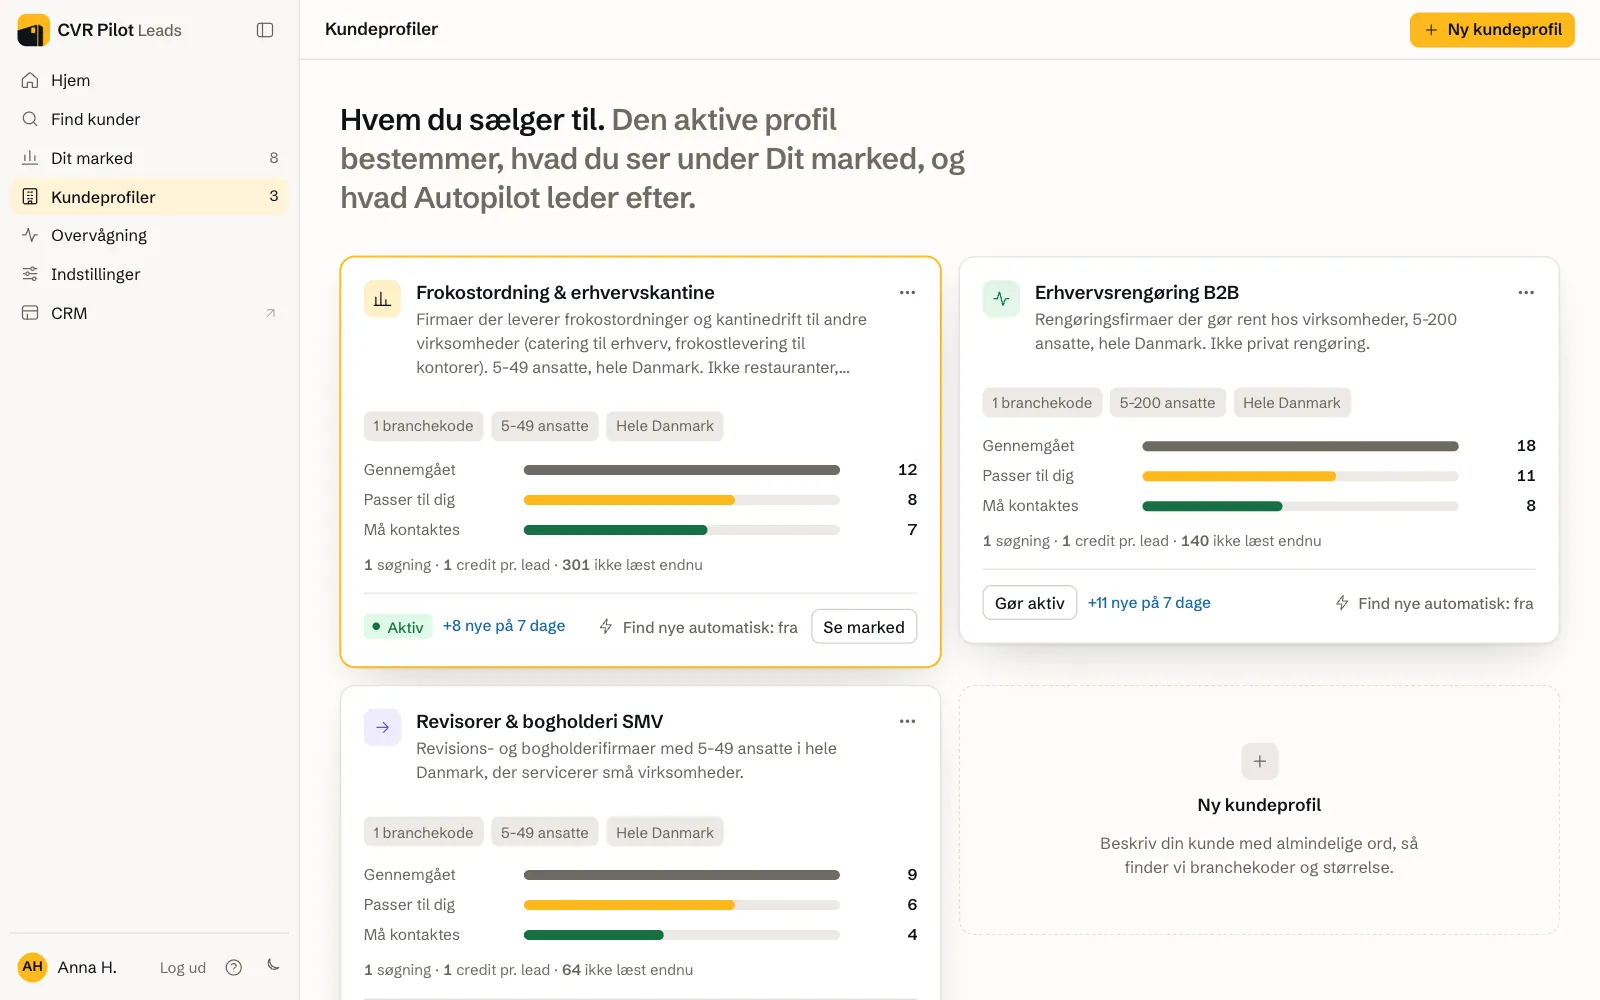This screenshot has height=1000, width=1600.
Task: Open +11 nye på 7 dage link
Action: [1149, 603]
